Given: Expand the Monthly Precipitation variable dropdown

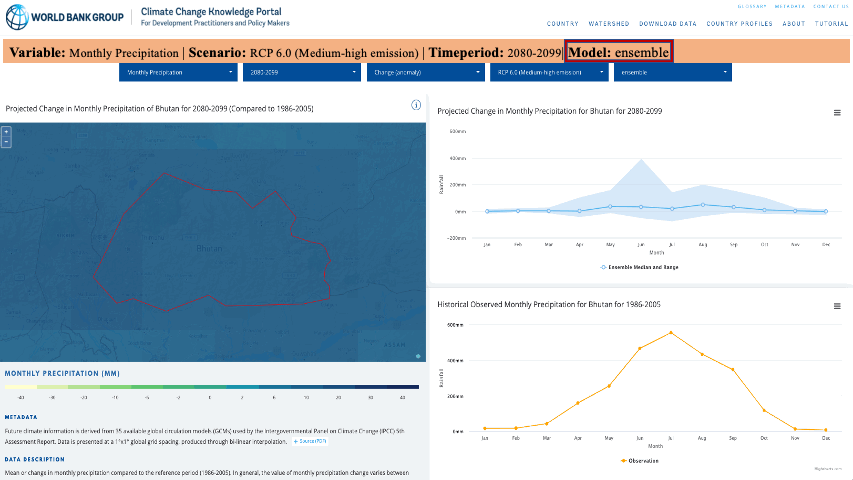Looking at the screenshot, I should pos(178,73).
